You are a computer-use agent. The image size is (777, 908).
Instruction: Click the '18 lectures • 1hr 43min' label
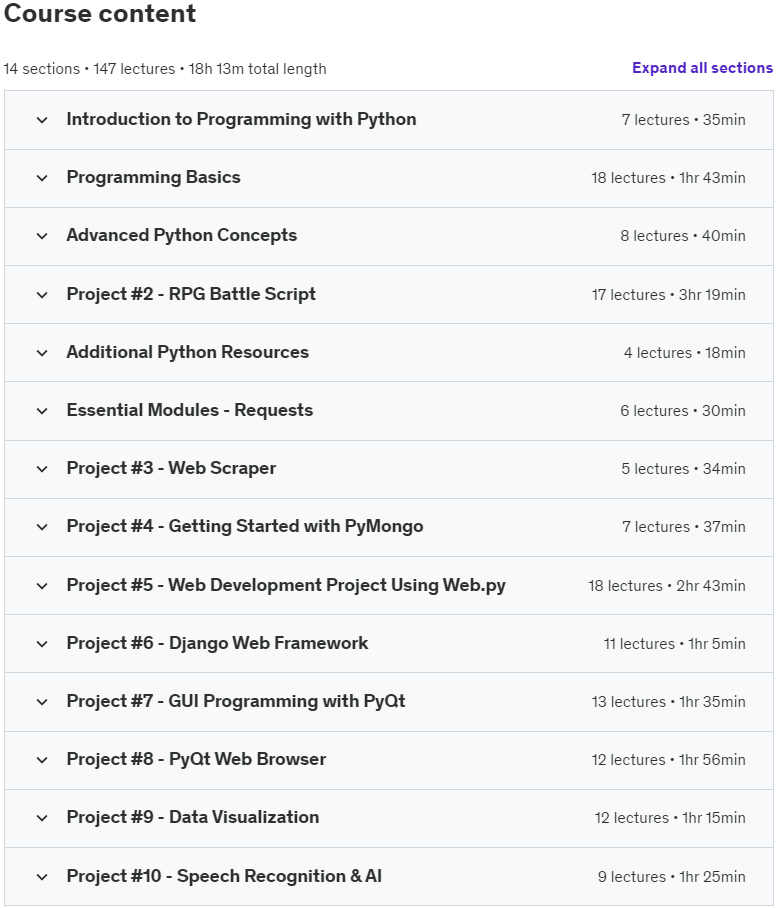click(668, 178)
